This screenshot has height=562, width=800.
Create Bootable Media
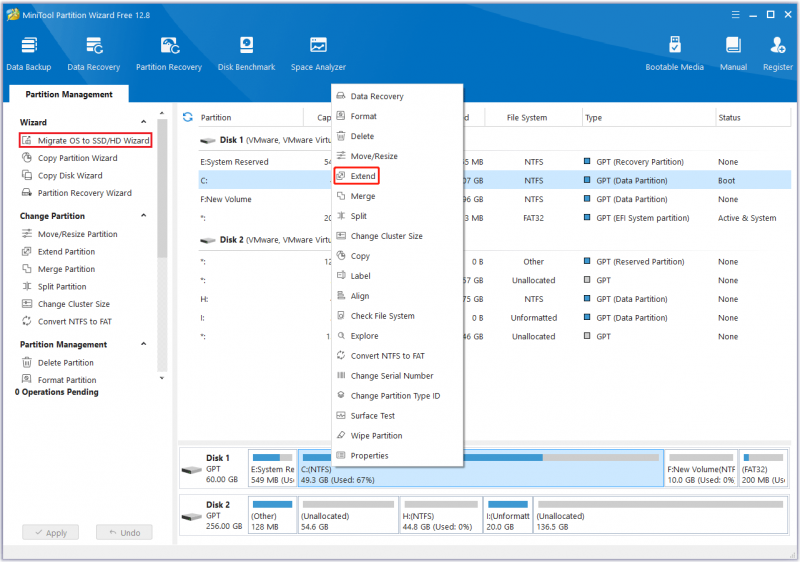674,54
